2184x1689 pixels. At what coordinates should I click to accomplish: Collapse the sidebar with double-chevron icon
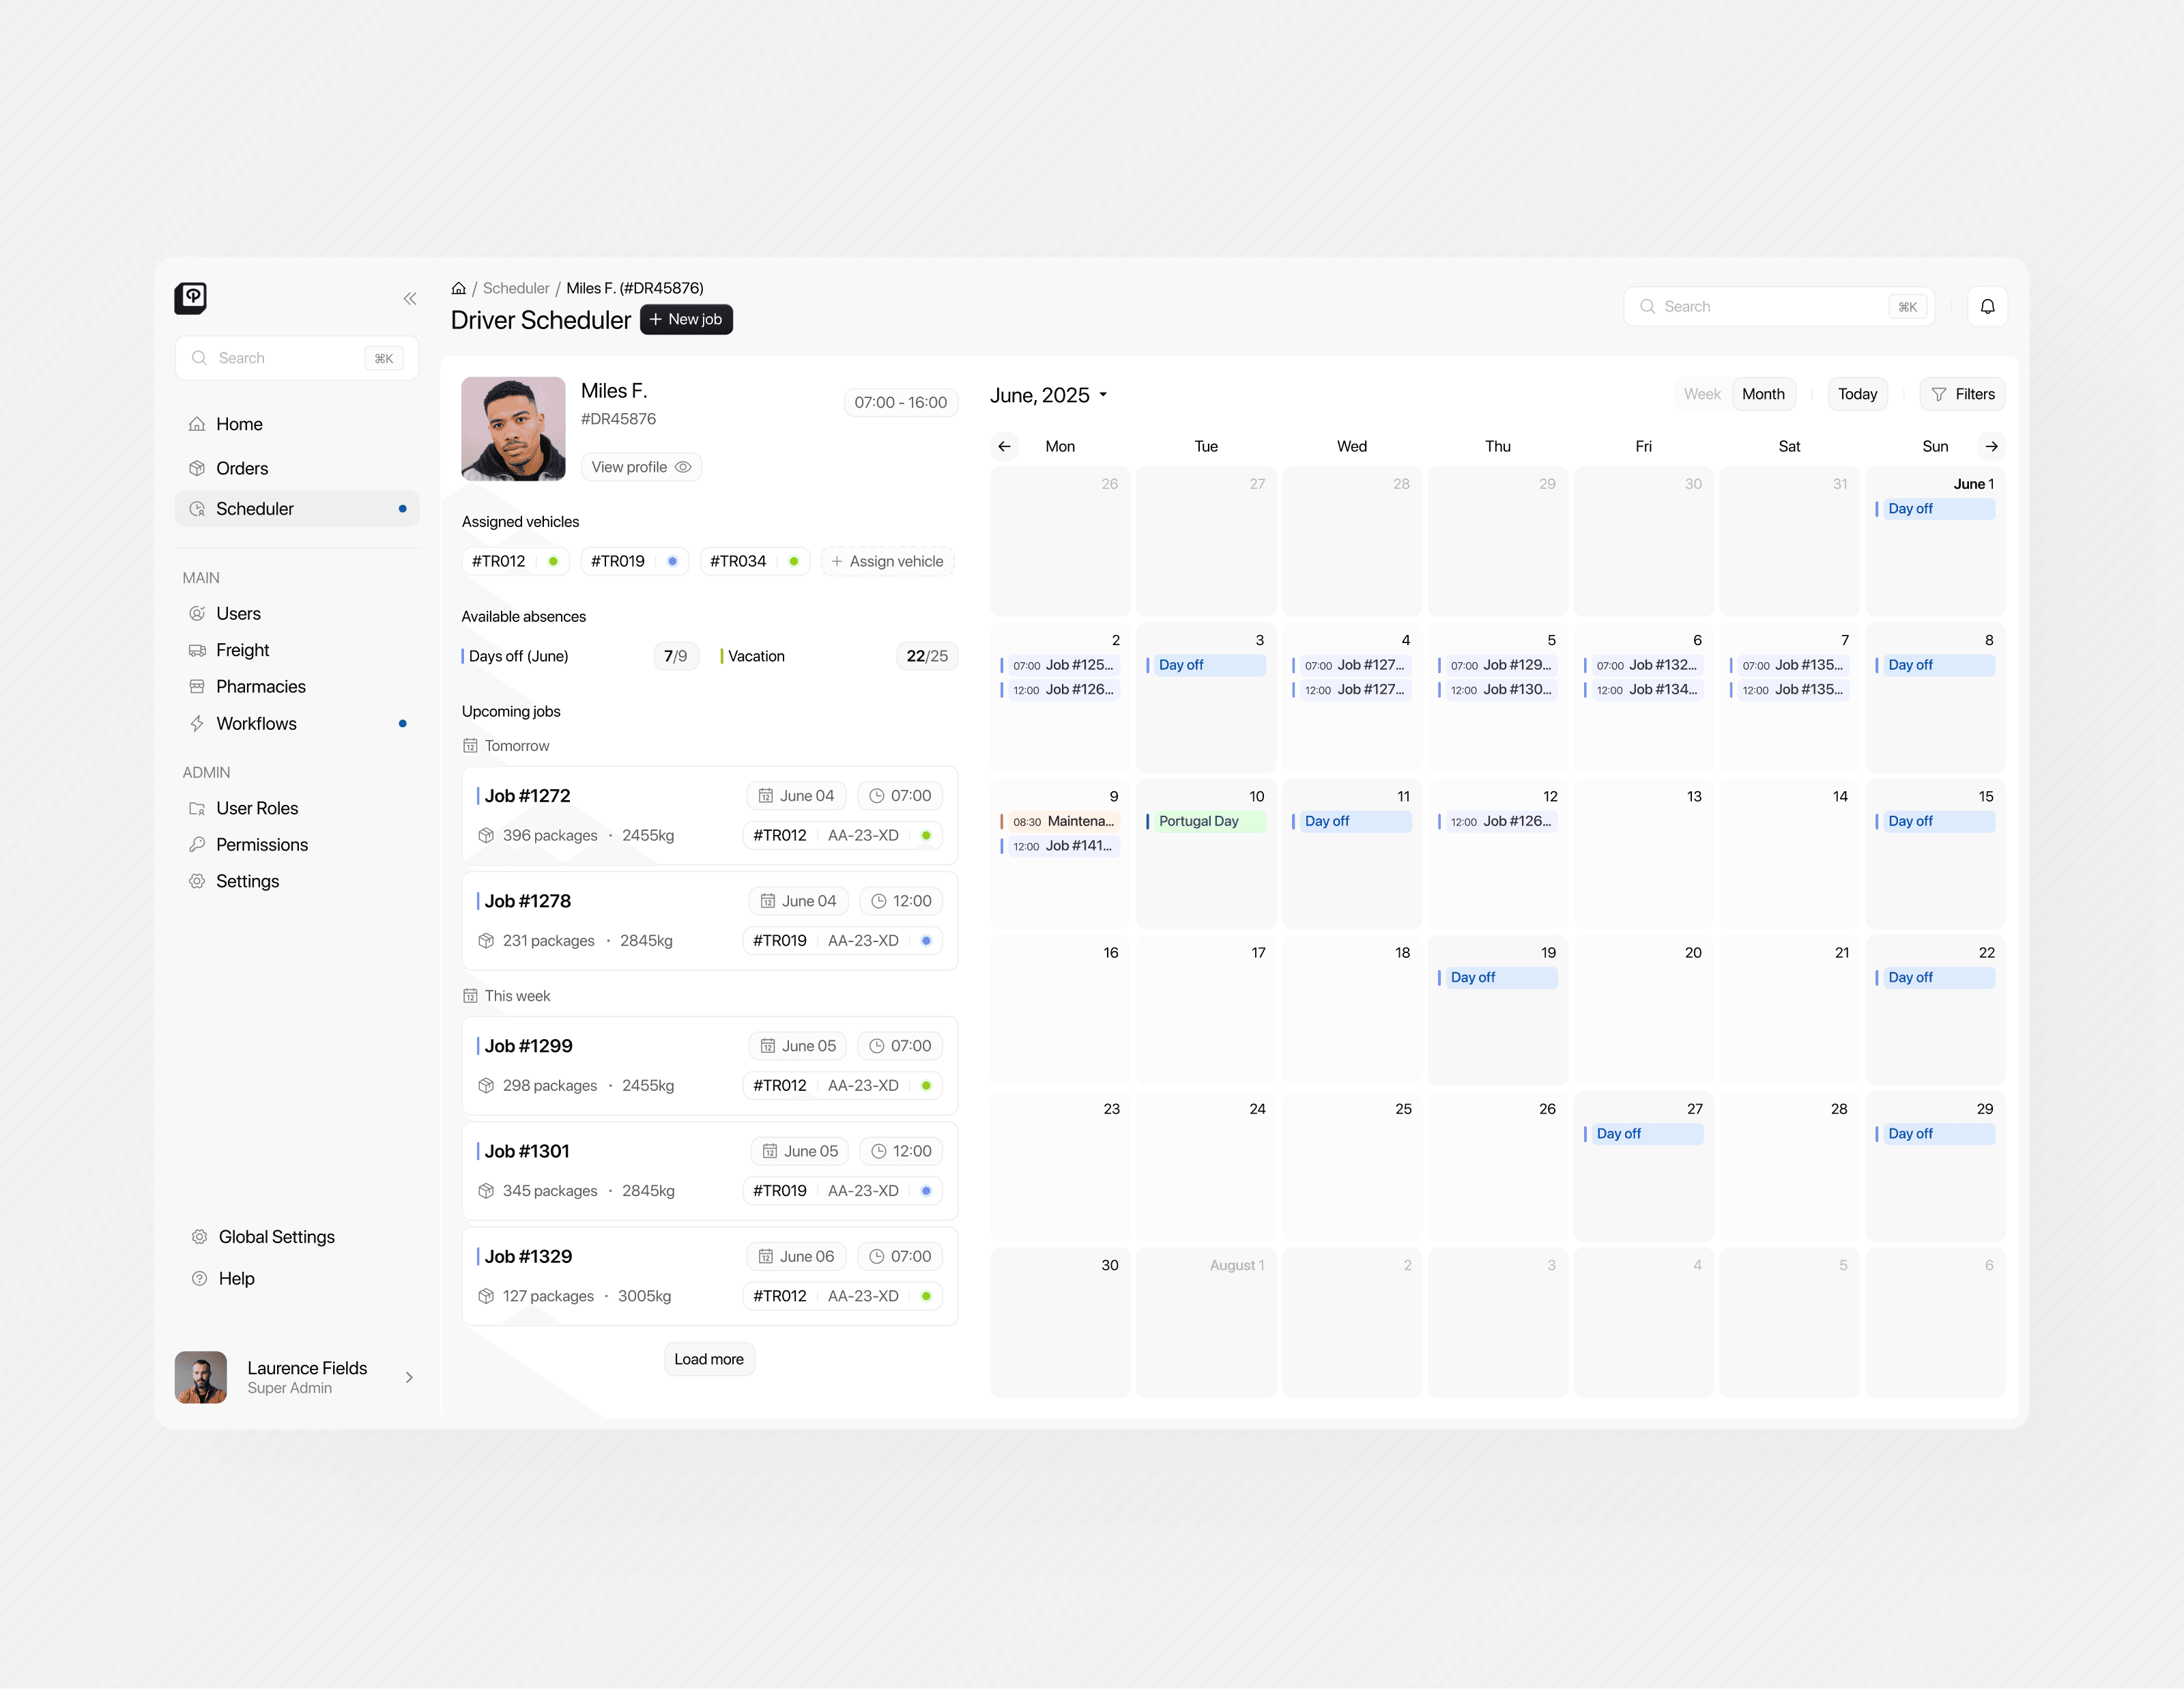coord(410,298)
